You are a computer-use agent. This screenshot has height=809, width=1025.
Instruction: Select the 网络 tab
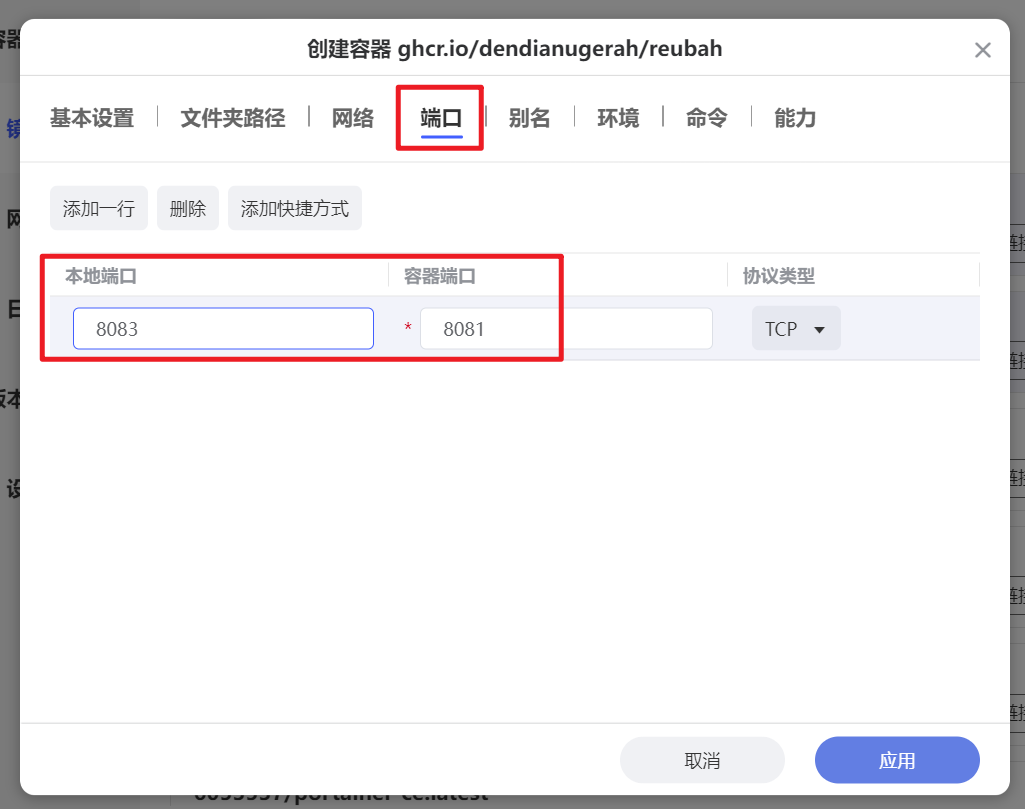click(351, 117)
